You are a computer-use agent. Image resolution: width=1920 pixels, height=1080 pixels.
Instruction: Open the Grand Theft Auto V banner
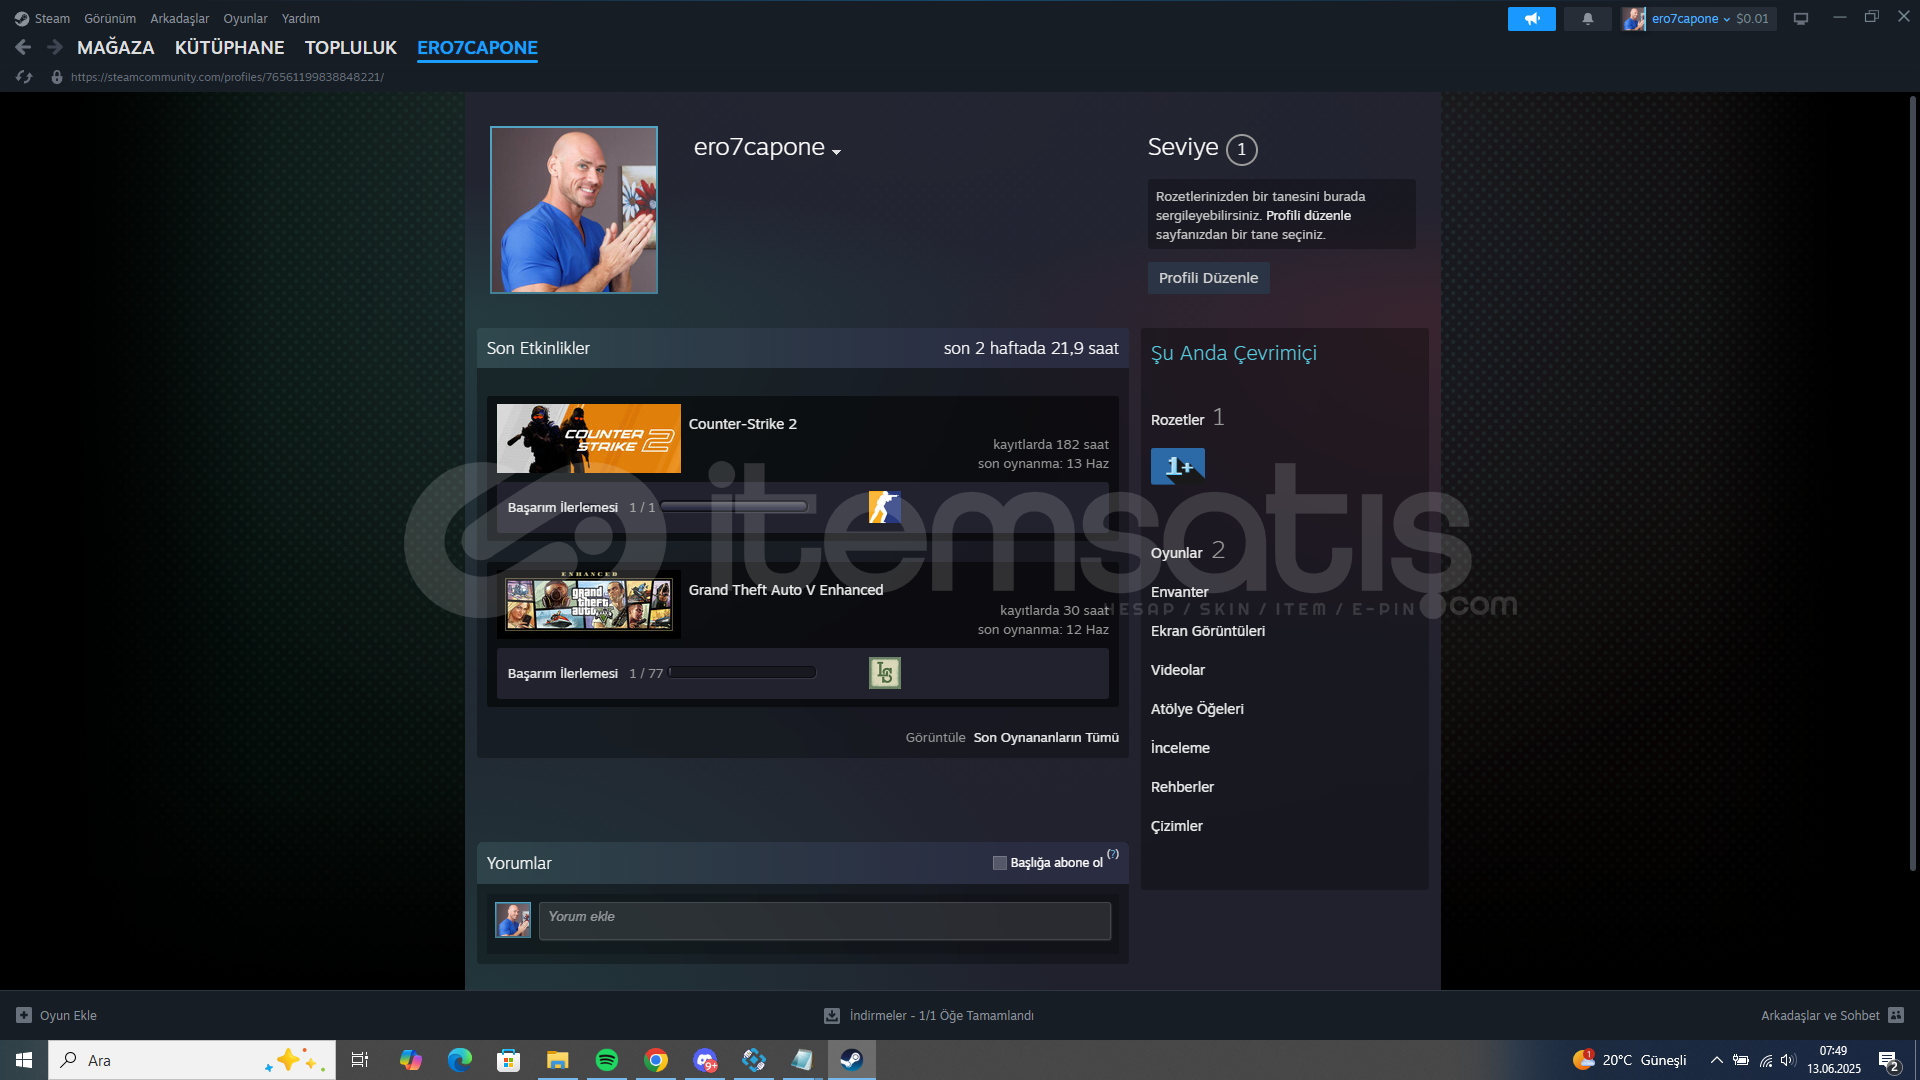[x=589, y=605]
